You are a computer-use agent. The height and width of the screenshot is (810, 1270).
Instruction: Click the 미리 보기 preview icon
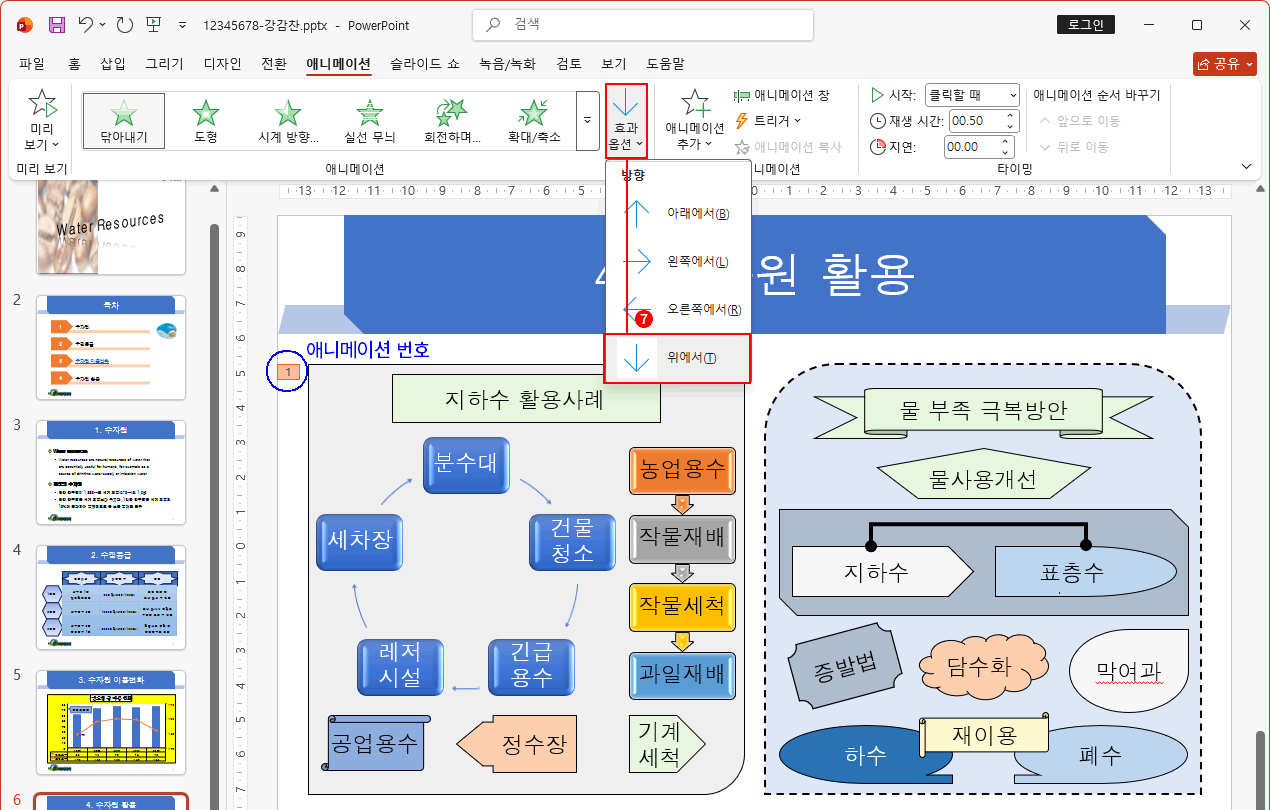pyautogui.click(x=41, y=104)
